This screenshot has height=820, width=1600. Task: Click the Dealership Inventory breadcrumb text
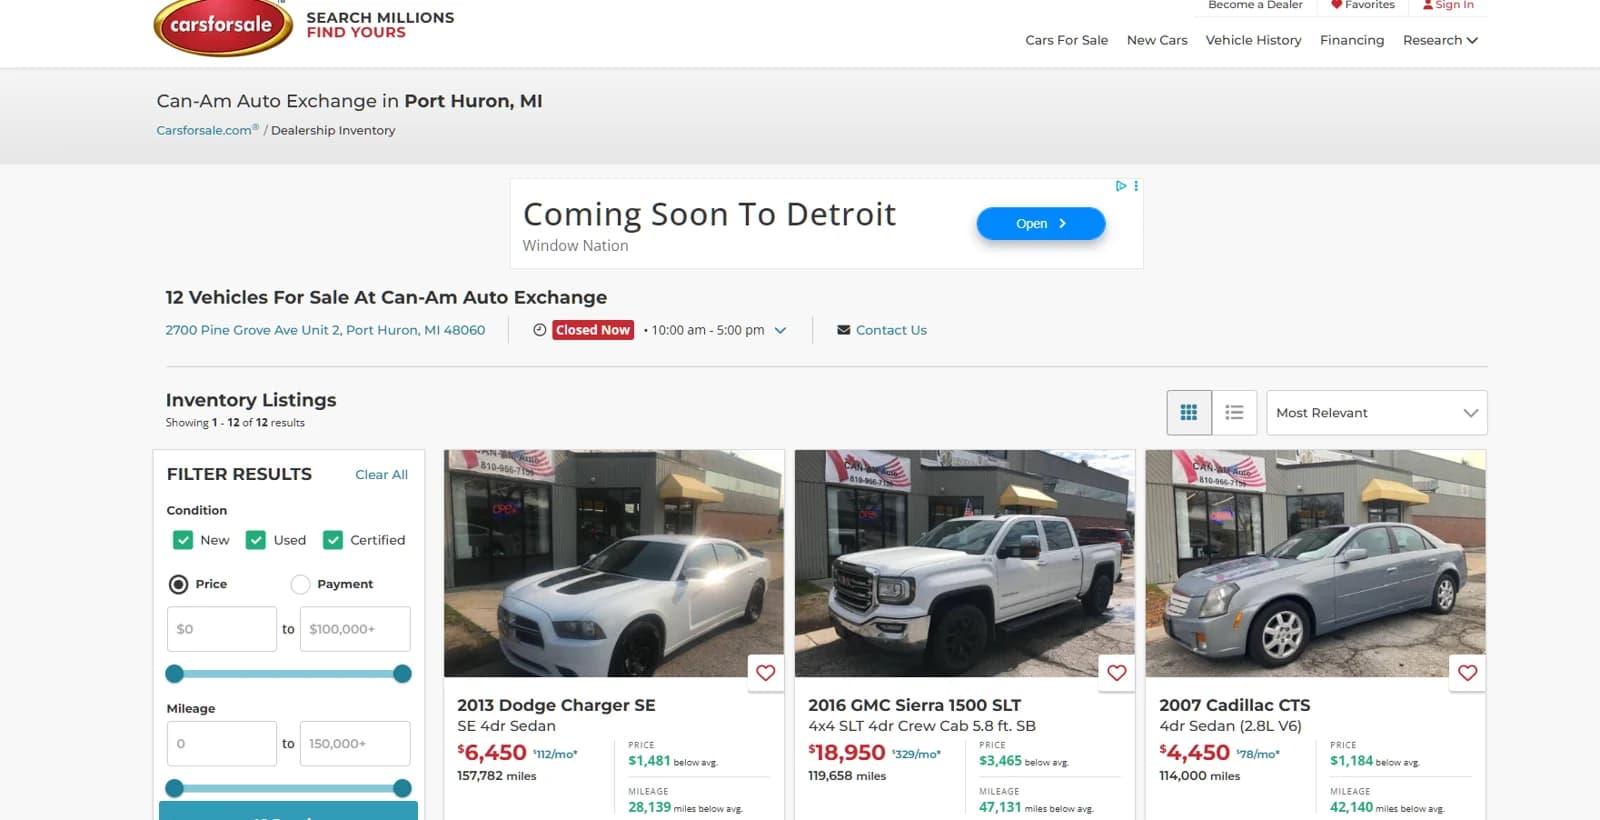tap(333, 130)
